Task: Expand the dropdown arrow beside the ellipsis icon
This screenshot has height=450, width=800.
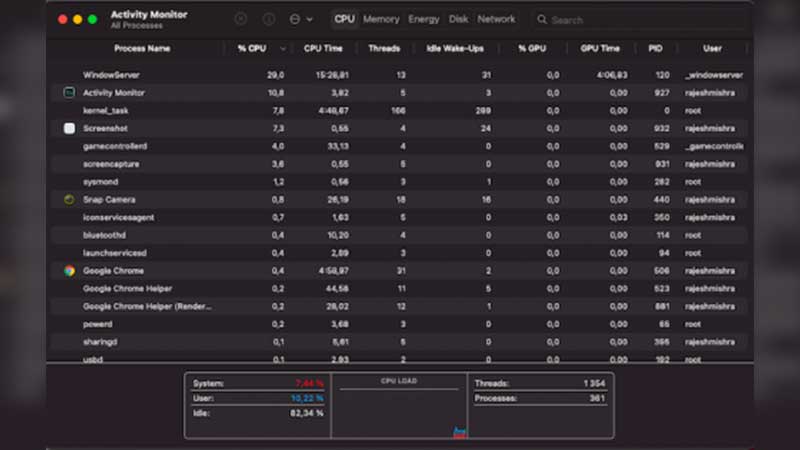Action: tap(309, 19)
